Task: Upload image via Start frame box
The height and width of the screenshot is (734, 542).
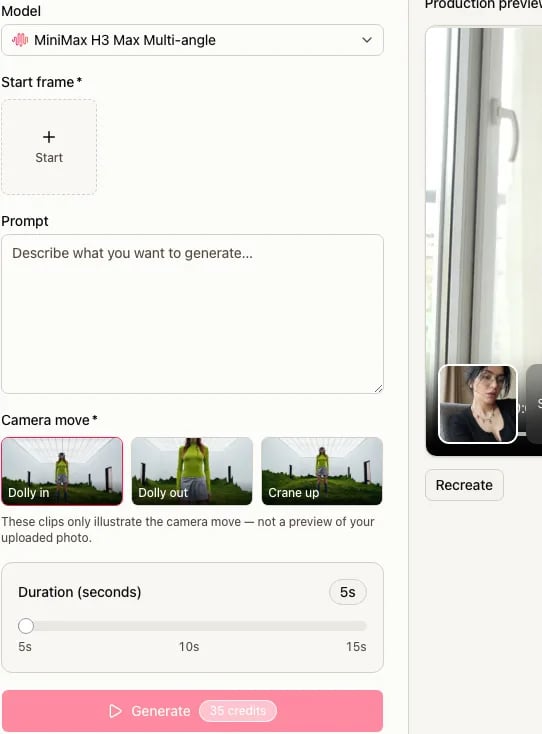Action: 49,147
